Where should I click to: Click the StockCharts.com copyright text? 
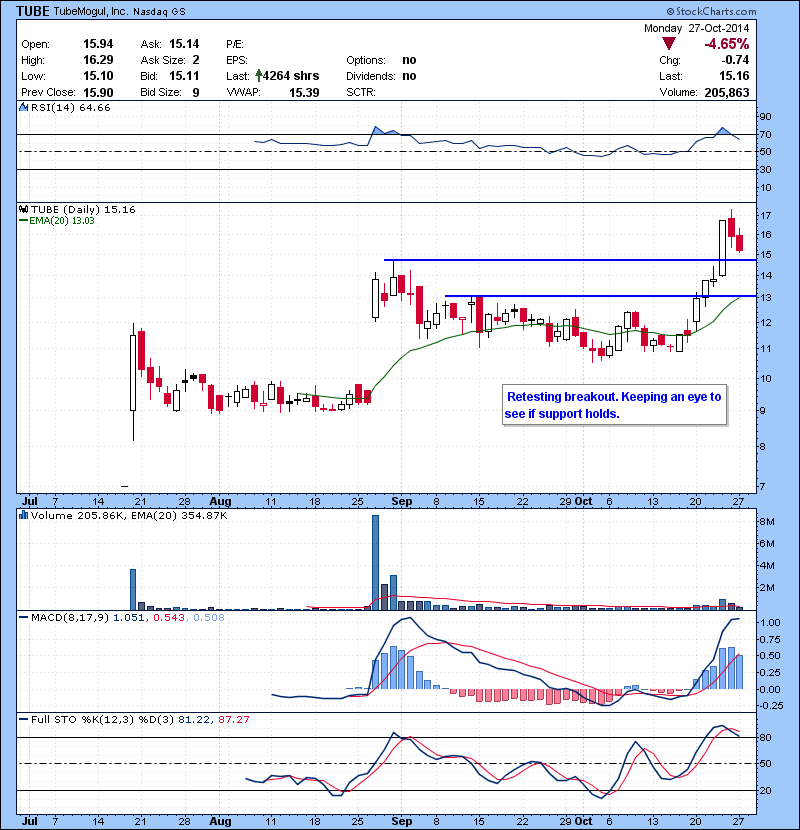743,11
